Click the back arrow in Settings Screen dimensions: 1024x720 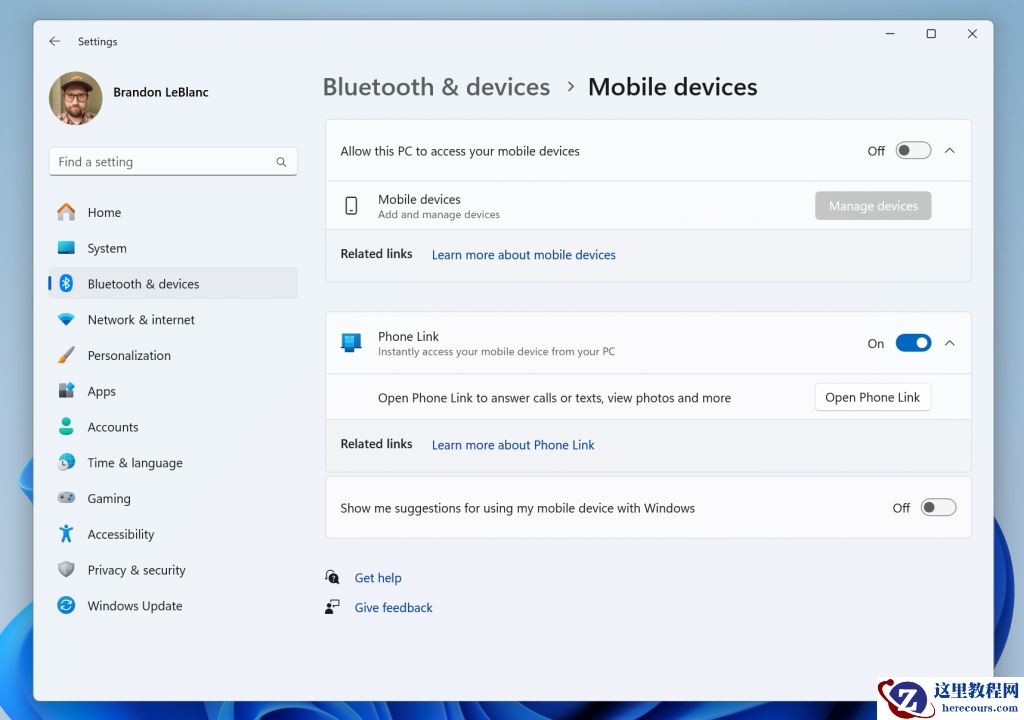click(55, 41)
